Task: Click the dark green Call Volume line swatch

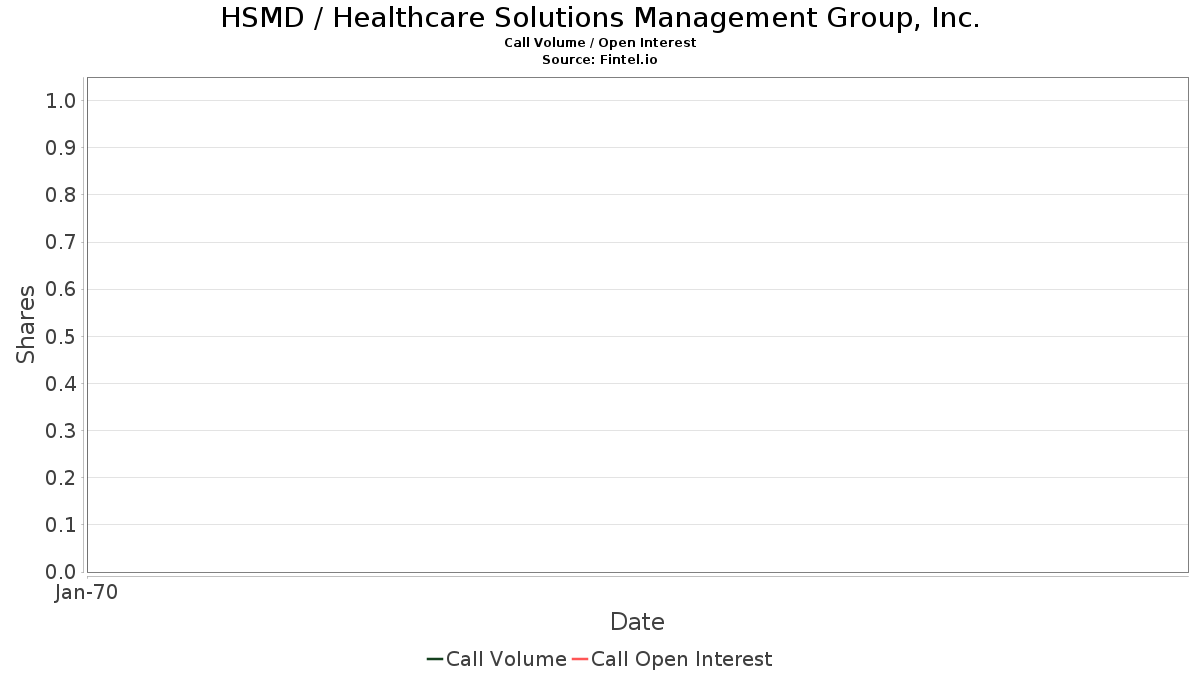Action: coord(435,659)
